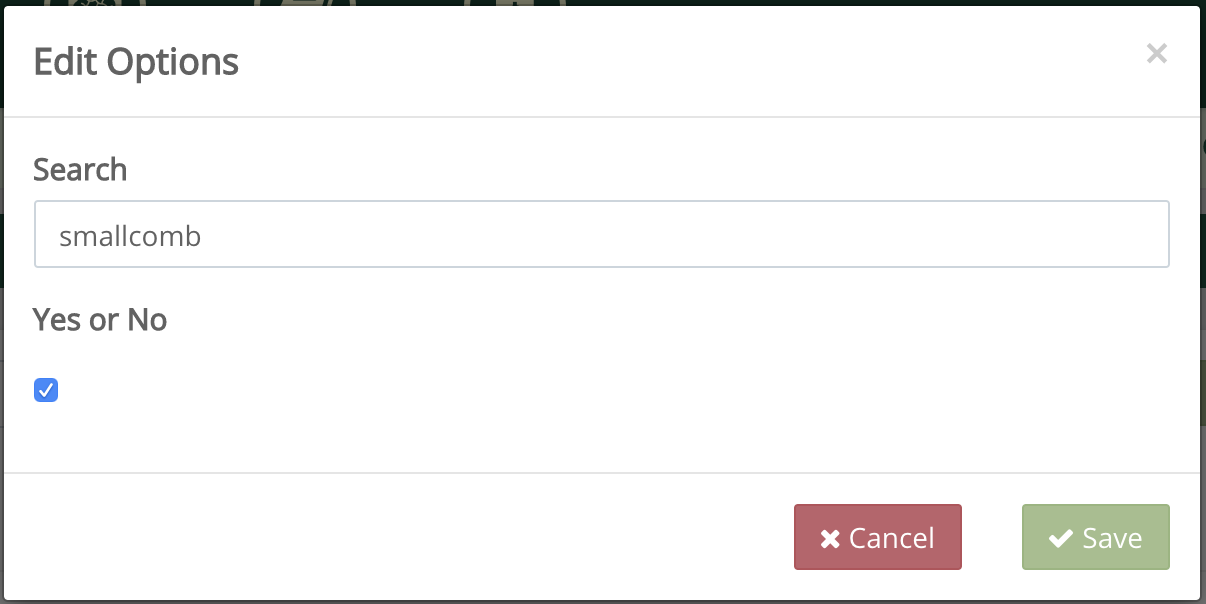
Task: Click the Edit Options dialog title
Action: [x=136, y=61]
